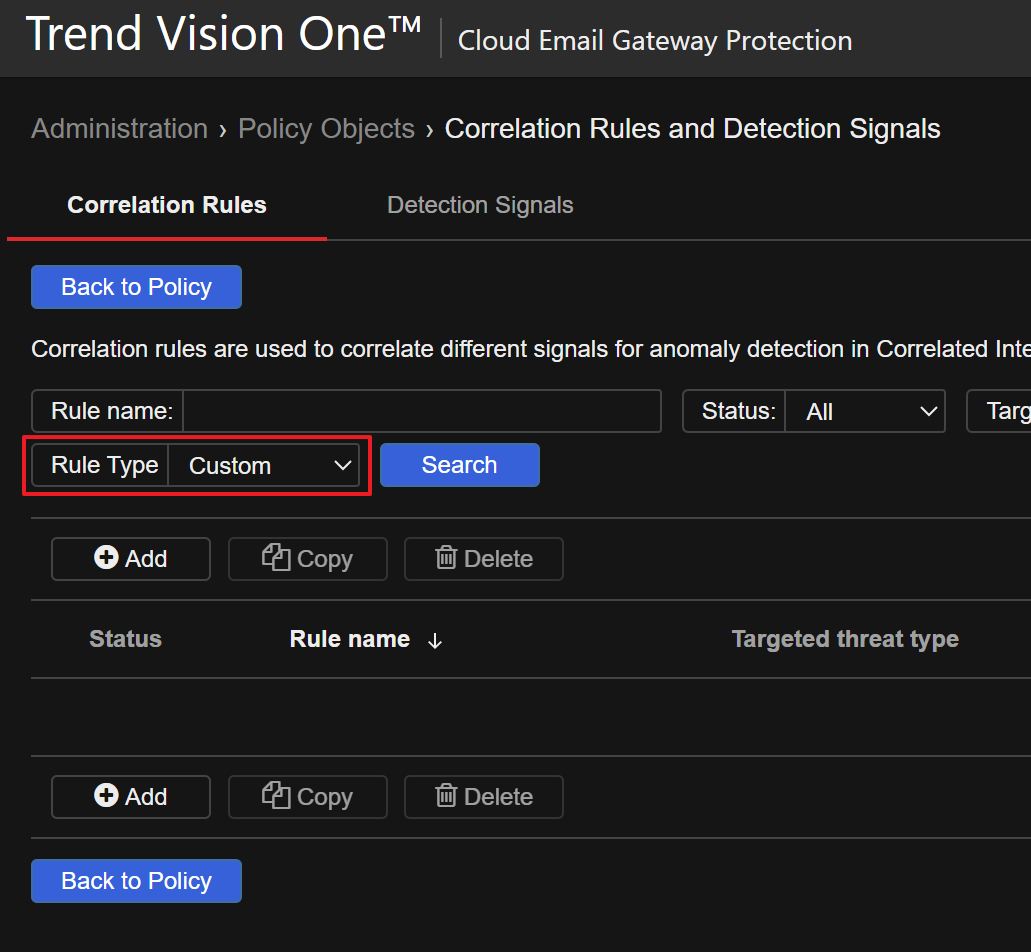The height and width of the screenshot is (952, 1031).
Task: Click the plus icon on the lower Add button
Action: [106, 796]
